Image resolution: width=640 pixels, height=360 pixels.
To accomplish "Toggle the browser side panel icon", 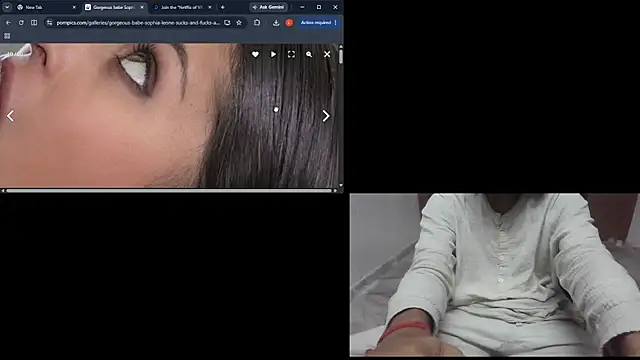I will tap(34, 22).
